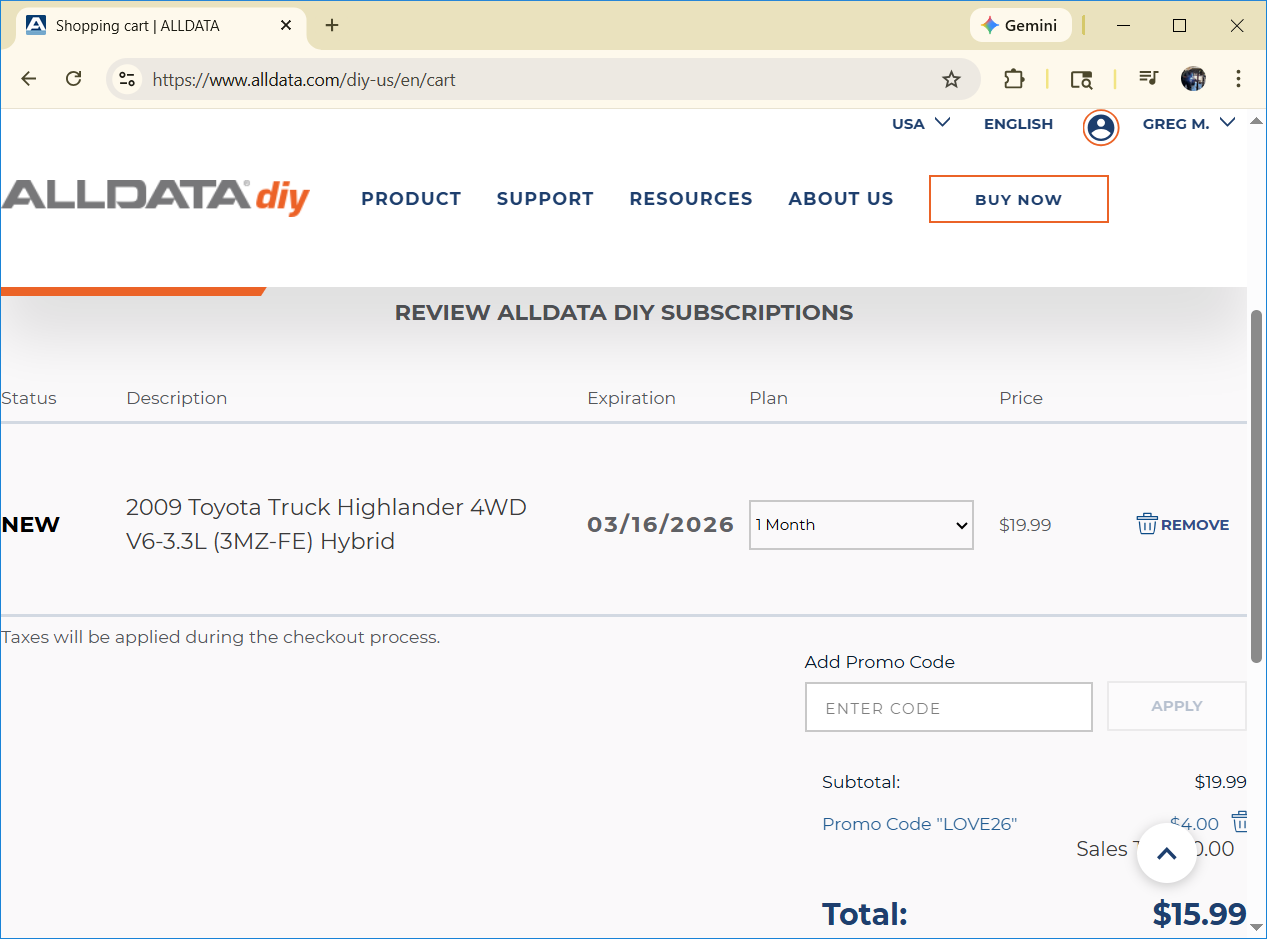The width and height of the screenshot is (1267, 939).
Task: Open the browser extensions icon
Action: tap(1014, 79)
